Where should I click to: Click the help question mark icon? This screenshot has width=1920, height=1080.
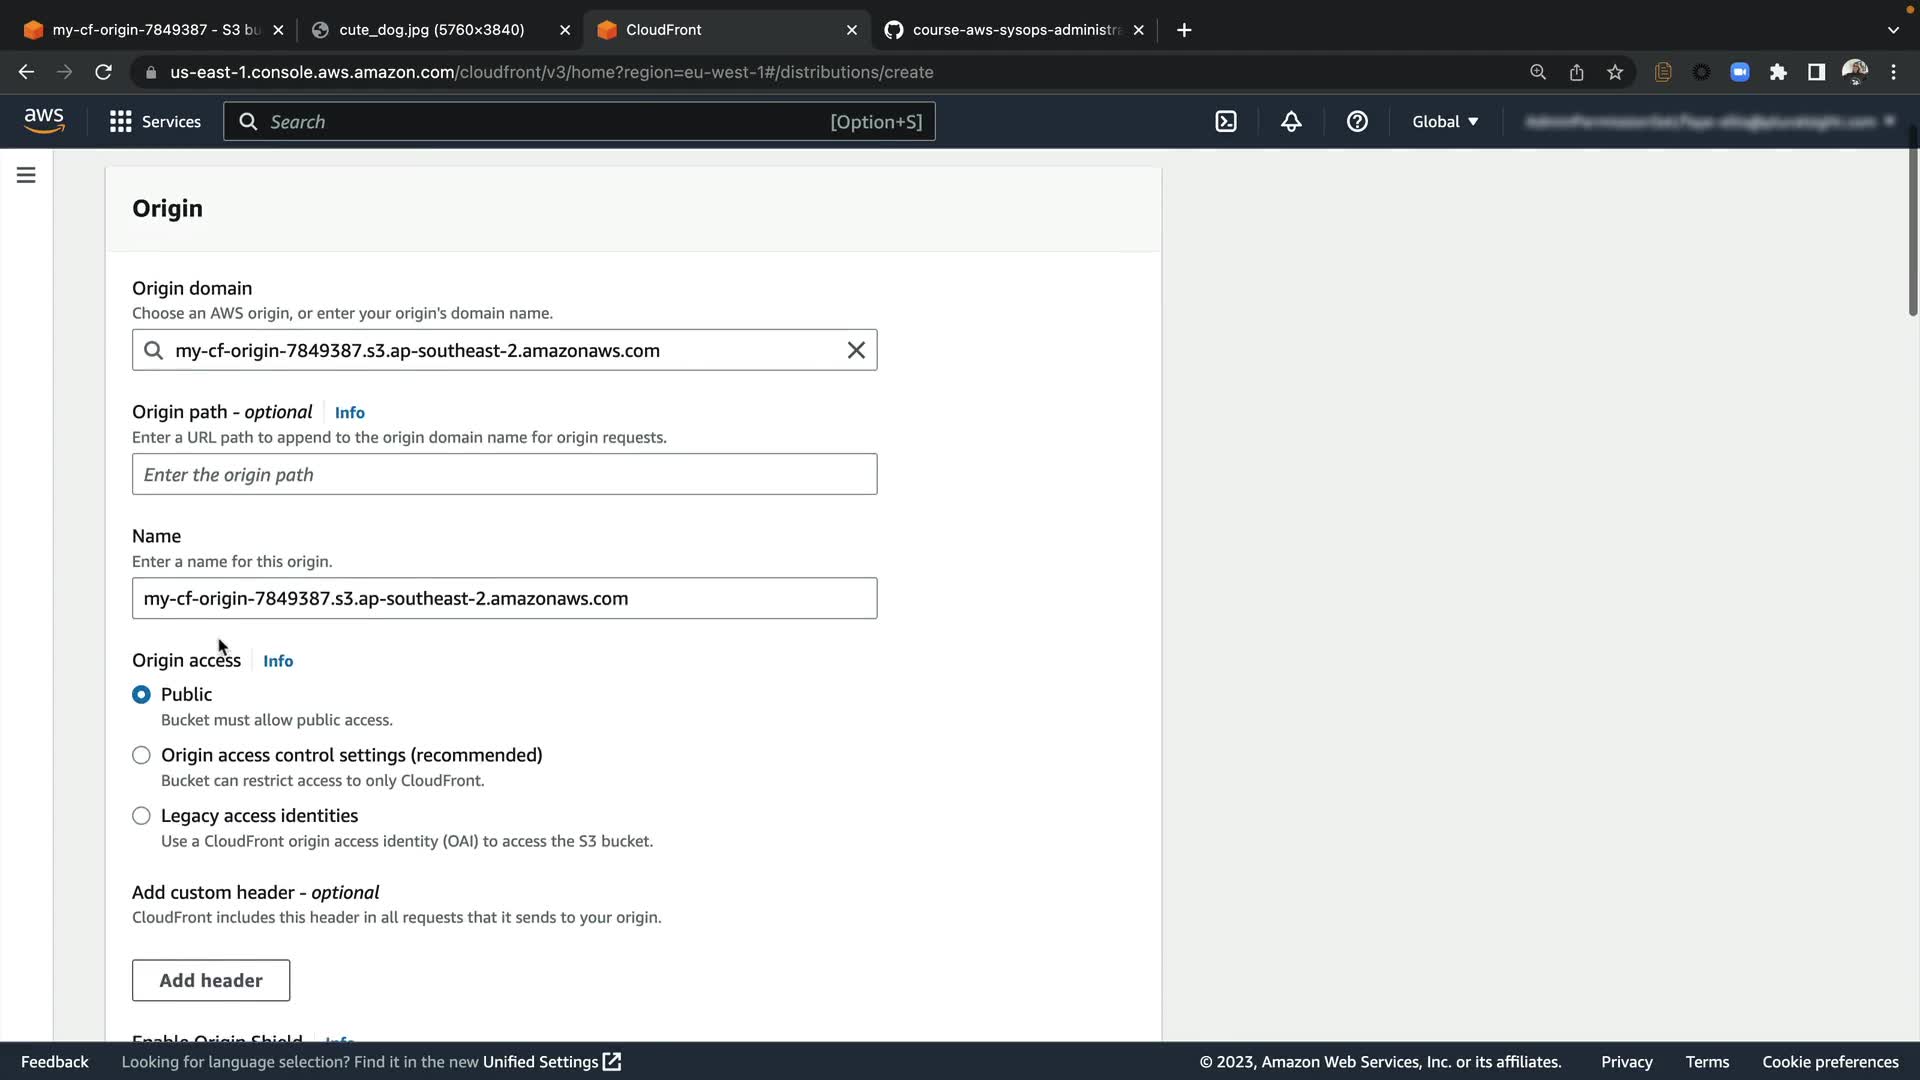coord(1357,122)
